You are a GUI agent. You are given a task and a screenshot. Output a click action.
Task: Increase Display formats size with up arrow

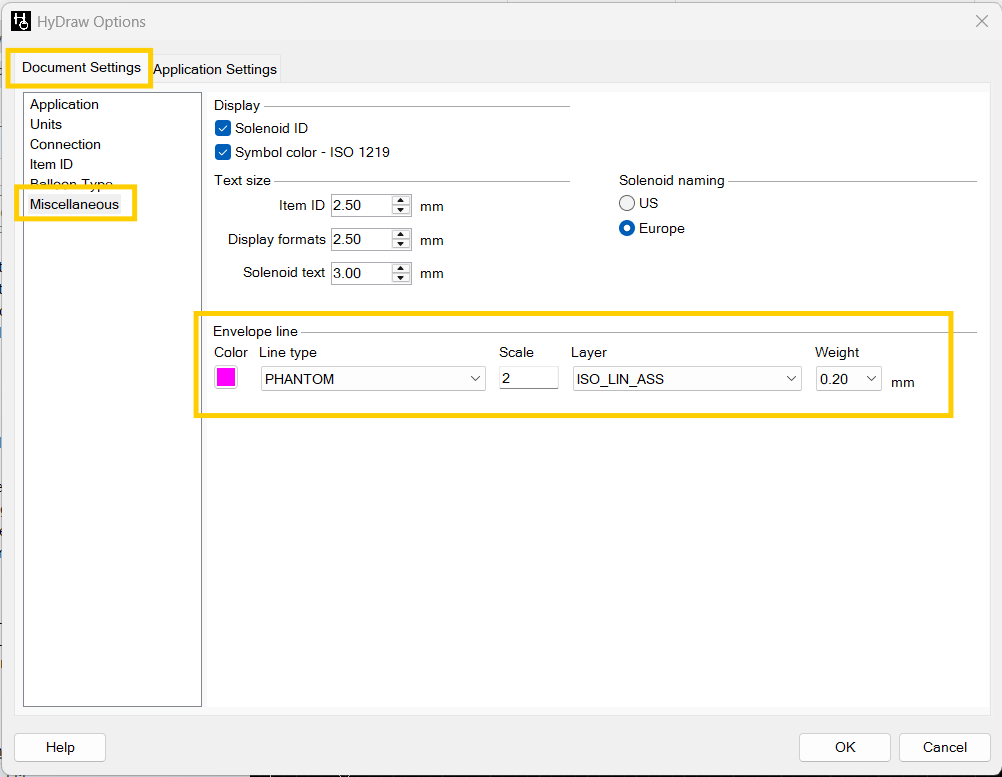point(401,235)
